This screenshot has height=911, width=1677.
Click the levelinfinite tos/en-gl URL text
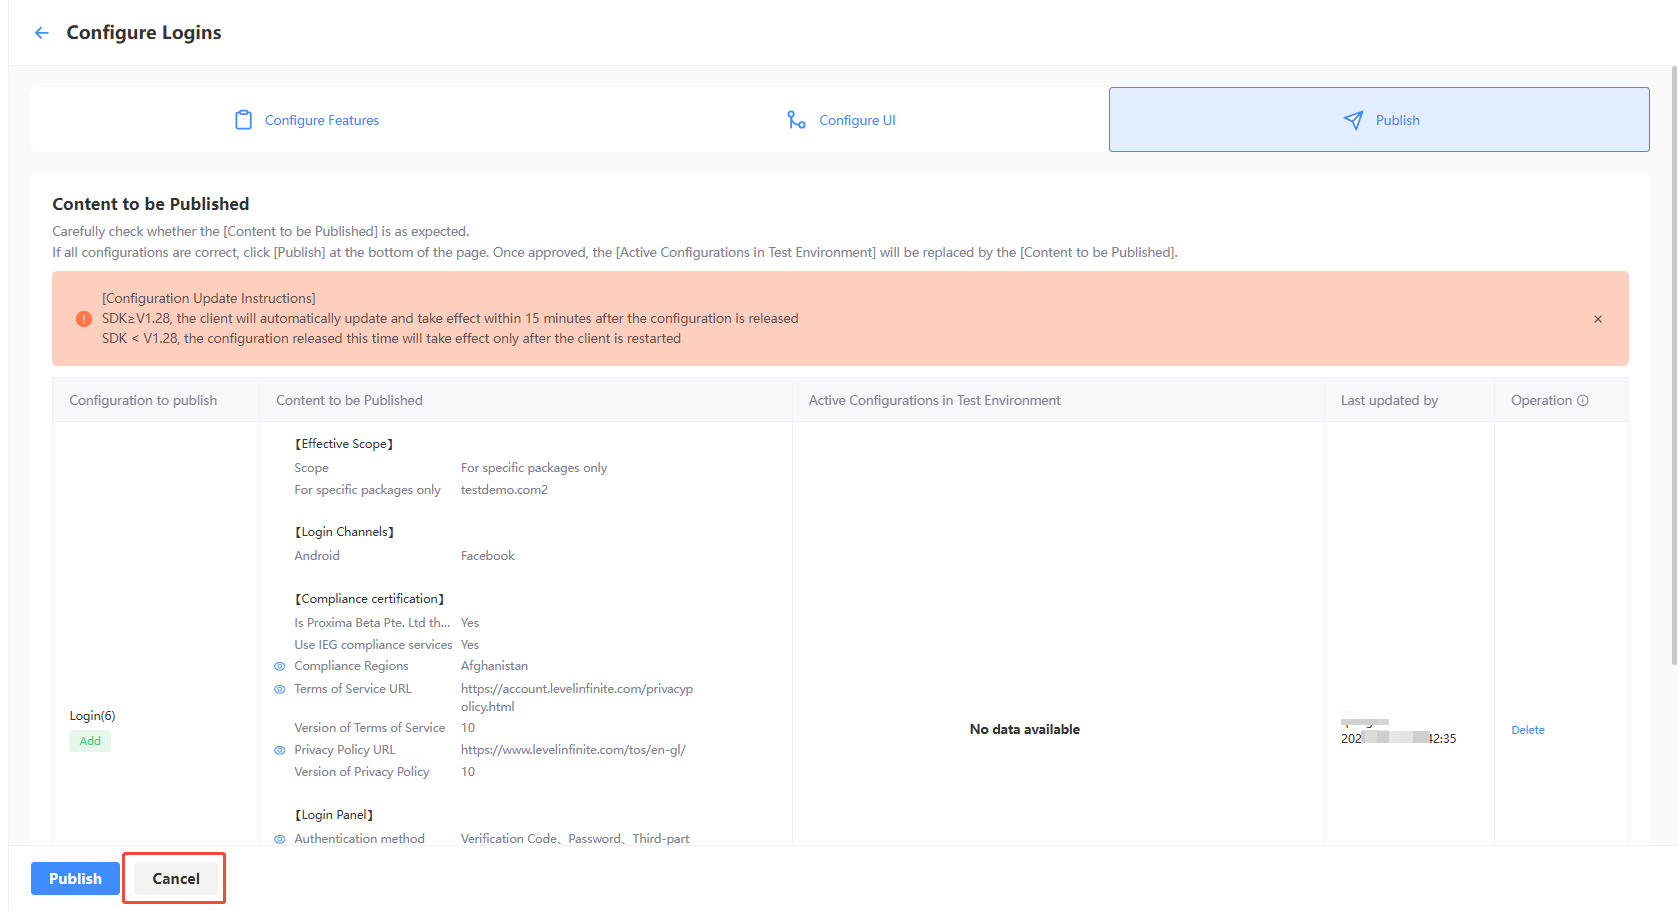(x=573, y=750)
